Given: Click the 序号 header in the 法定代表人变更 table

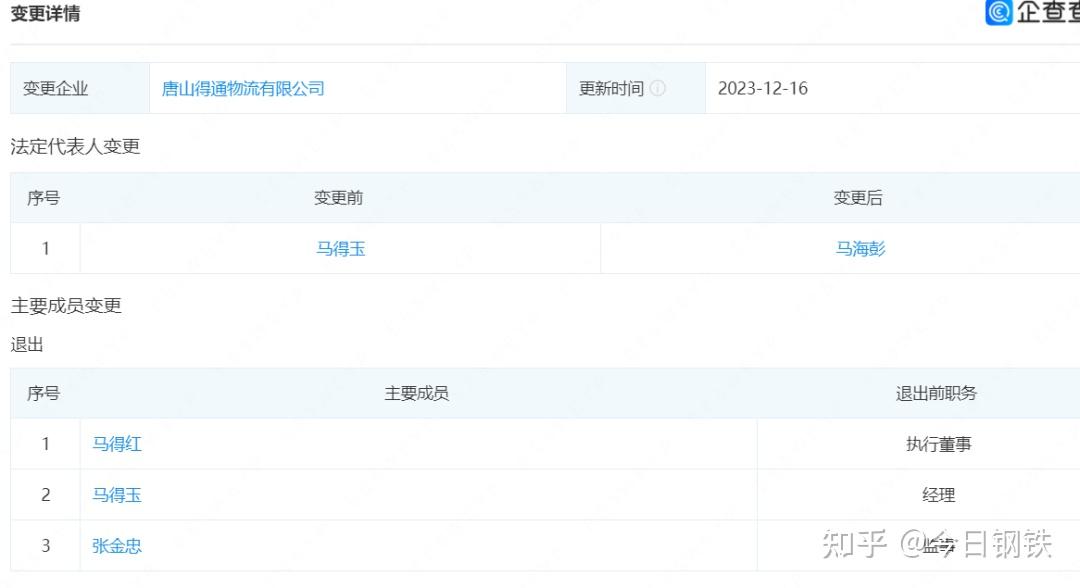Looking at the screenshot, I should [43, 198].
